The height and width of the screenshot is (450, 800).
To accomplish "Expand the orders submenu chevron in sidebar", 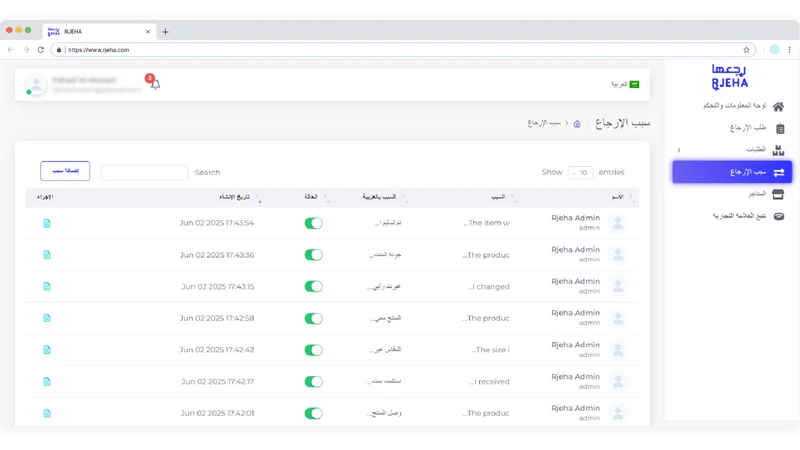I will [x=679, y=150].
